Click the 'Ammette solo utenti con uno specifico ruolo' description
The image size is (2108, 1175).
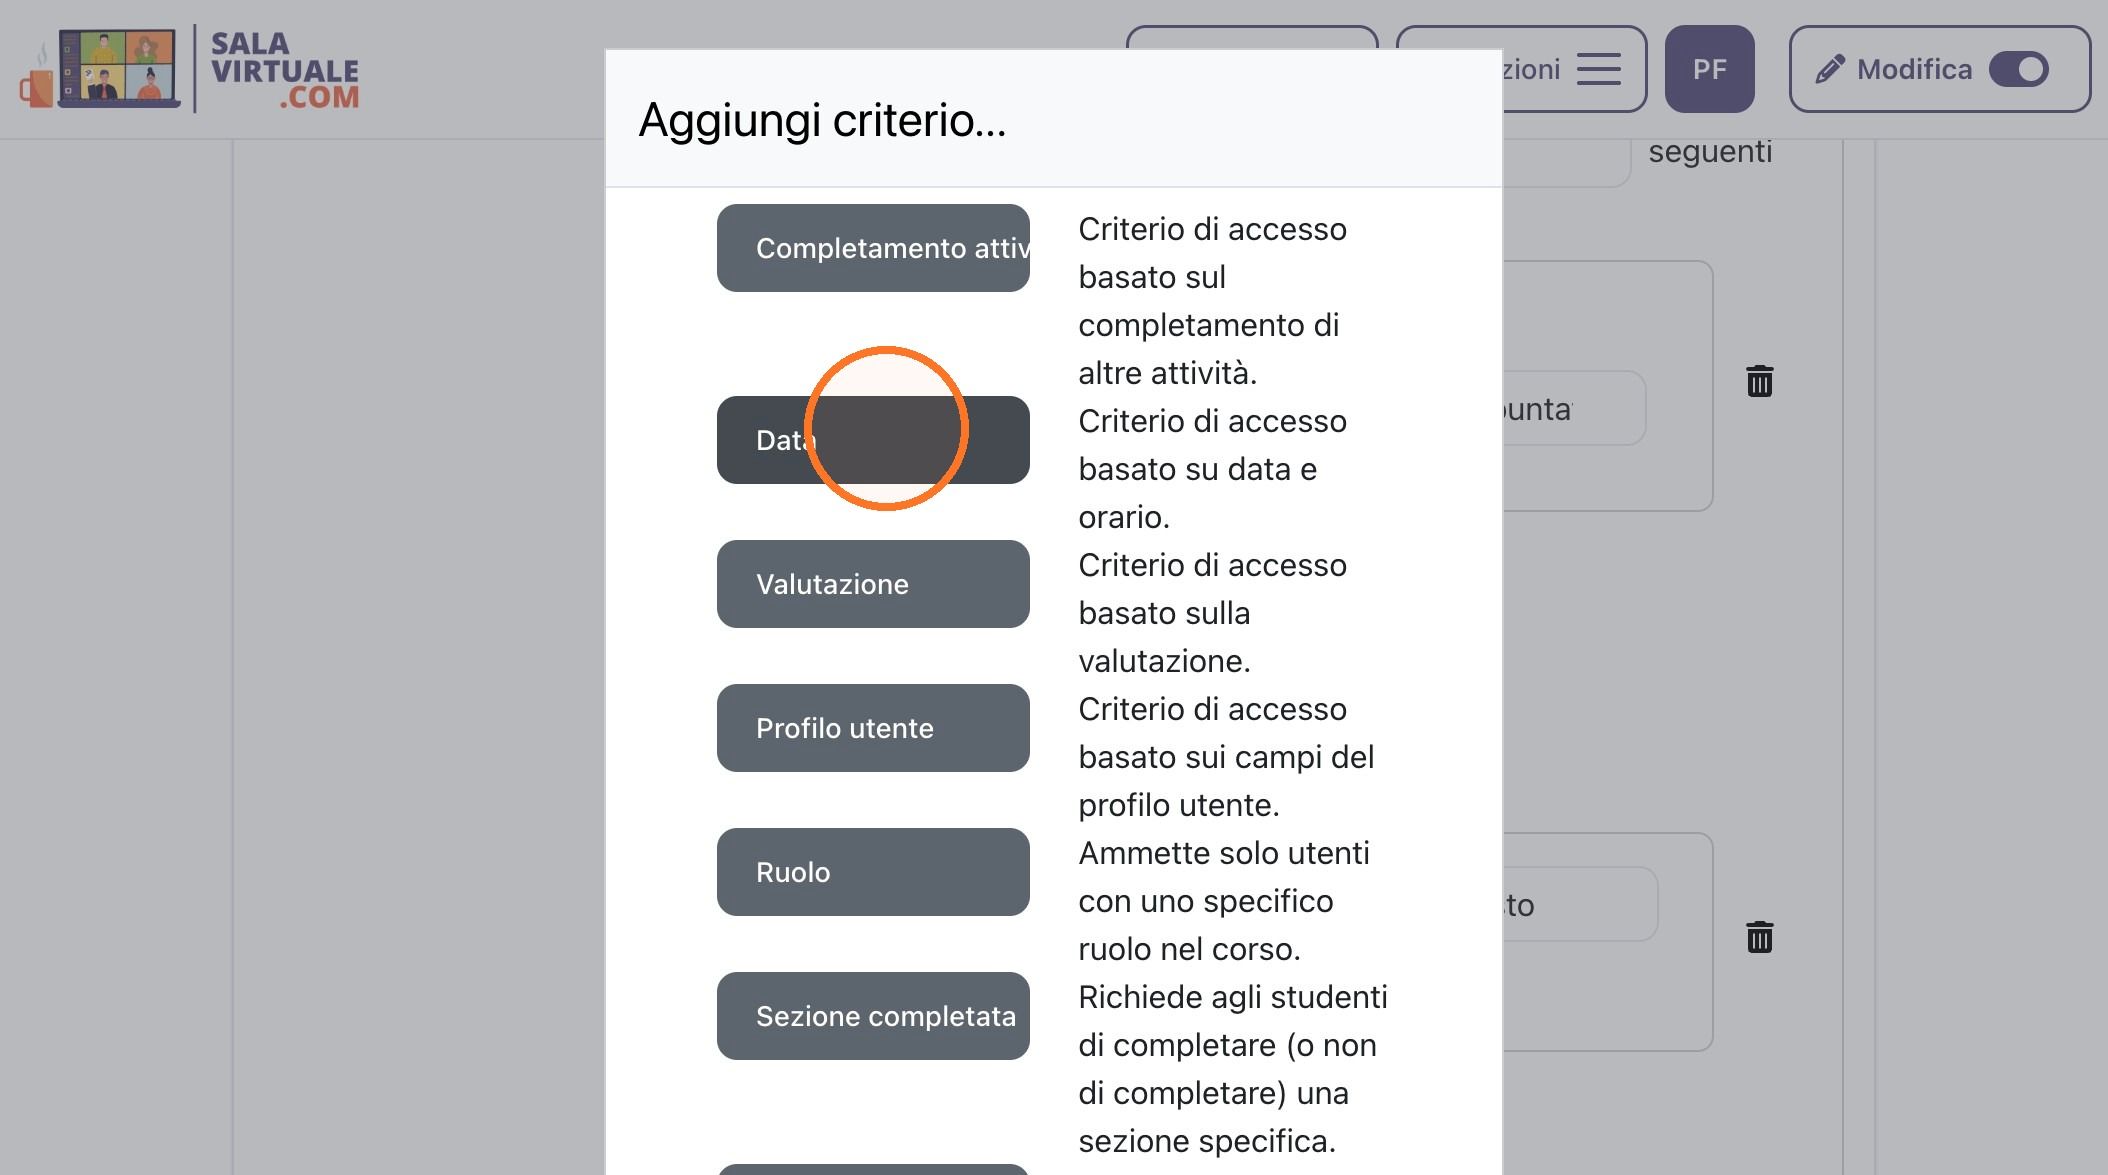(x=1224, y=901)
